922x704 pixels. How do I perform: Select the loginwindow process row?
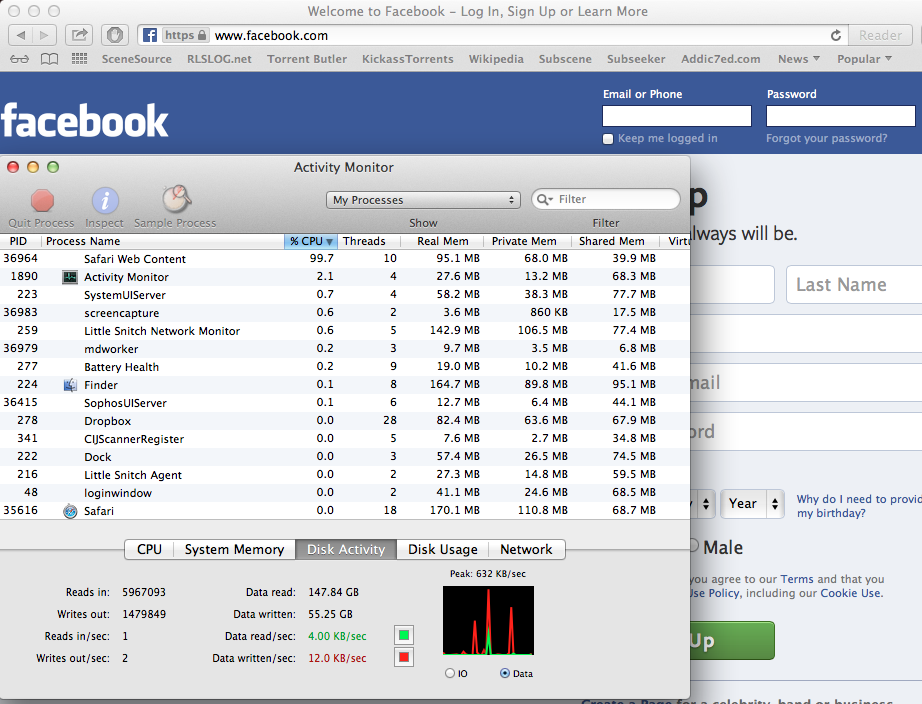345,493
